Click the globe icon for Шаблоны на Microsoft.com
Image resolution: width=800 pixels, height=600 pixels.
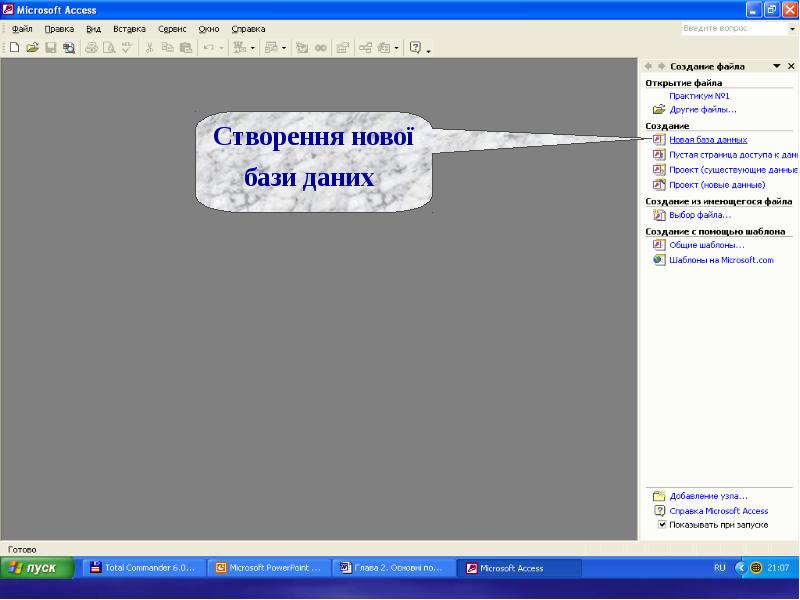[659, 260]
